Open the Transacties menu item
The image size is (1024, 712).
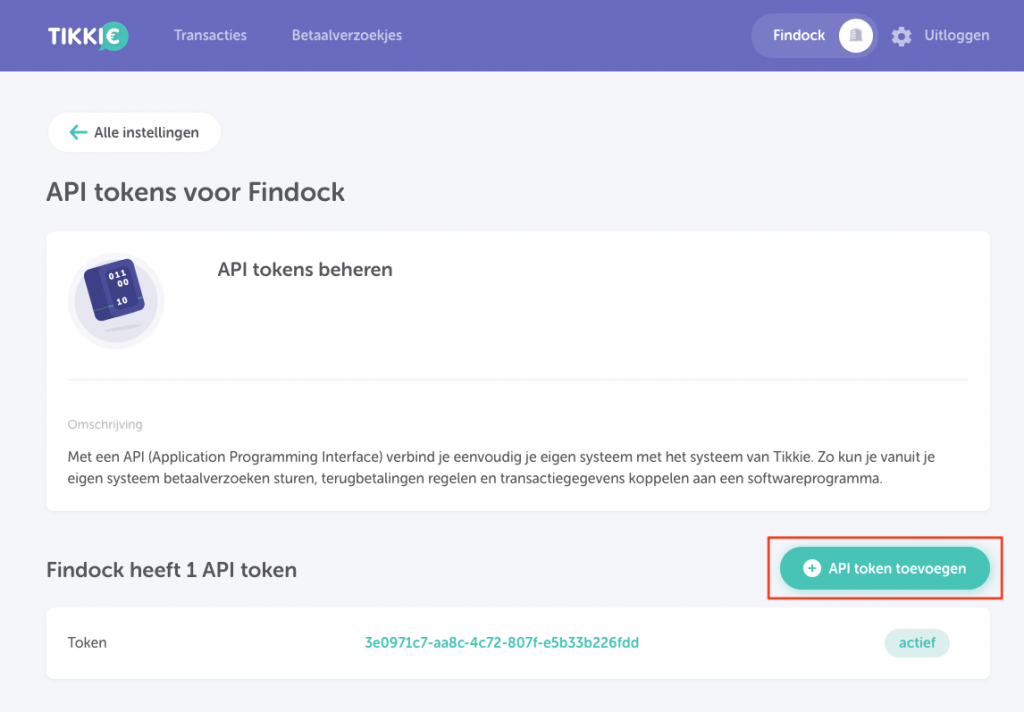210,35
